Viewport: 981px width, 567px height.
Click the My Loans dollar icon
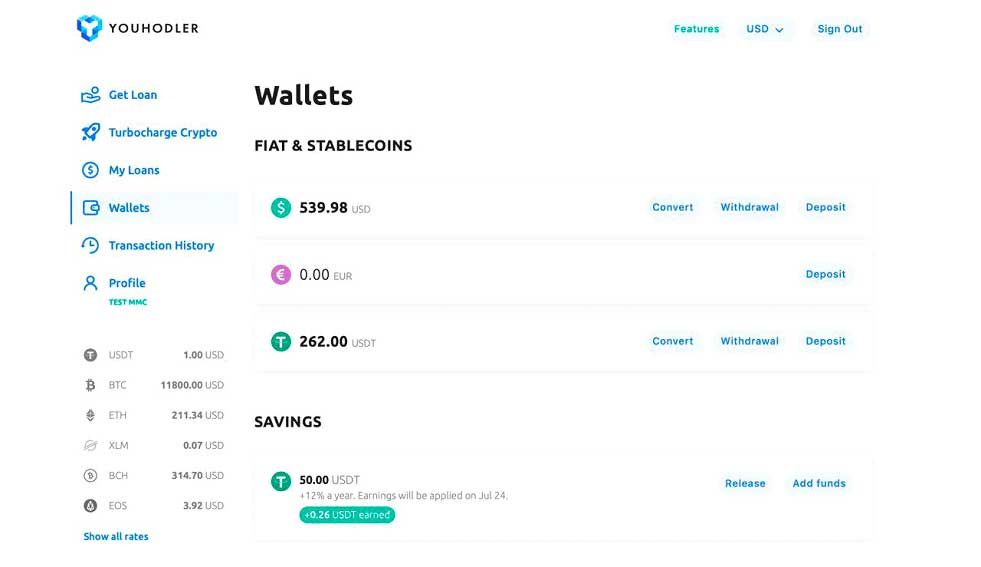[91, 170]
